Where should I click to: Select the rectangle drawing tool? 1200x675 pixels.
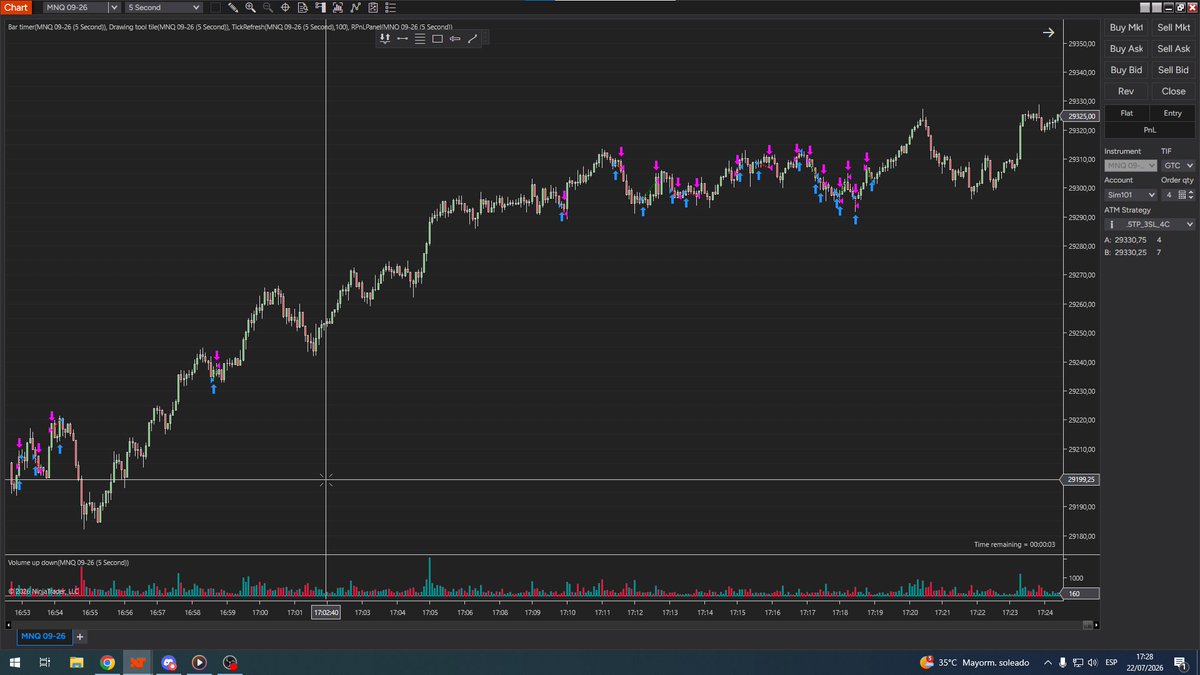pos(437,39)
